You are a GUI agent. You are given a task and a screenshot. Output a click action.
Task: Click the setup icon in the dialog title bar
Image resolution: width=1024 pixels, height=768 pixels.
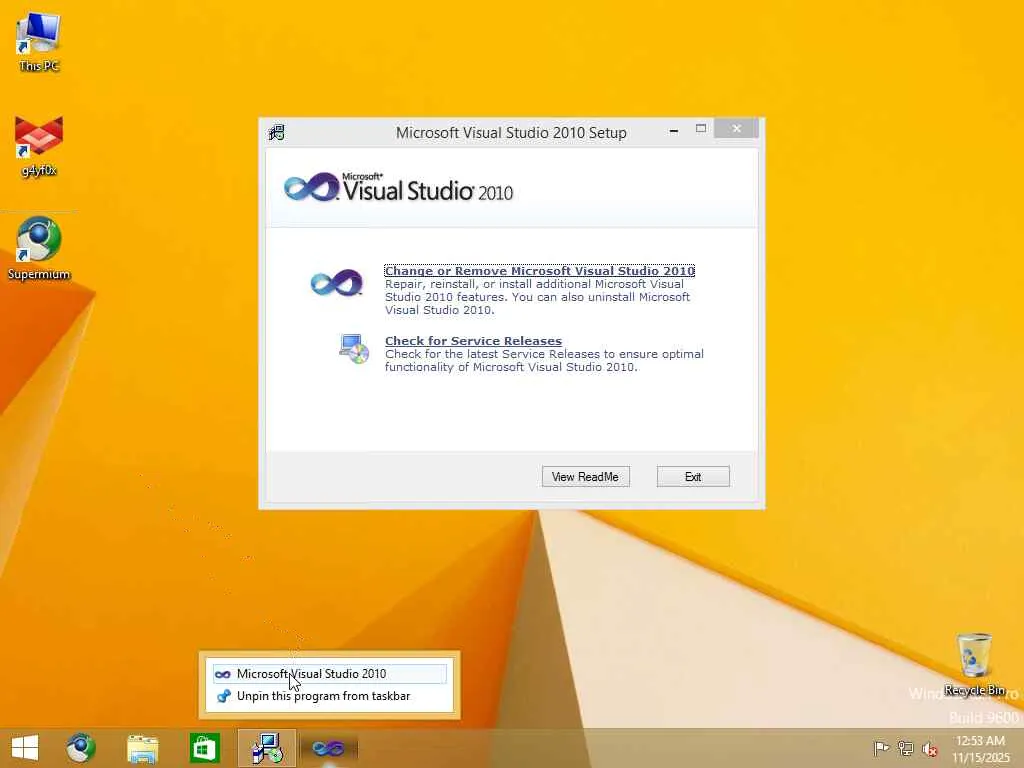(277, 133)
